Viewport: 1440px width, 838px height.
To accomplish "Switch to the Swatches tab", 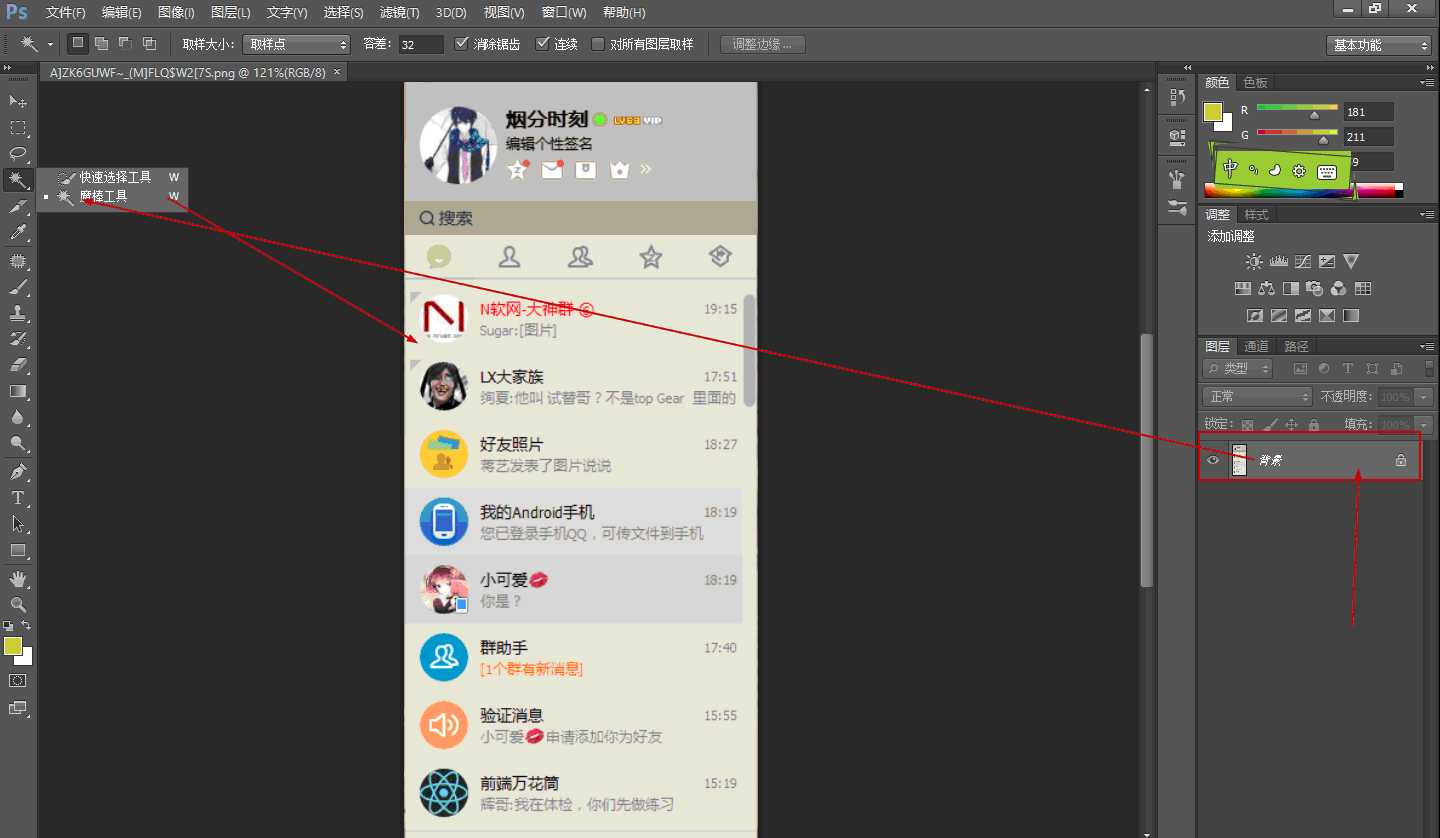I will [1255, 82].
